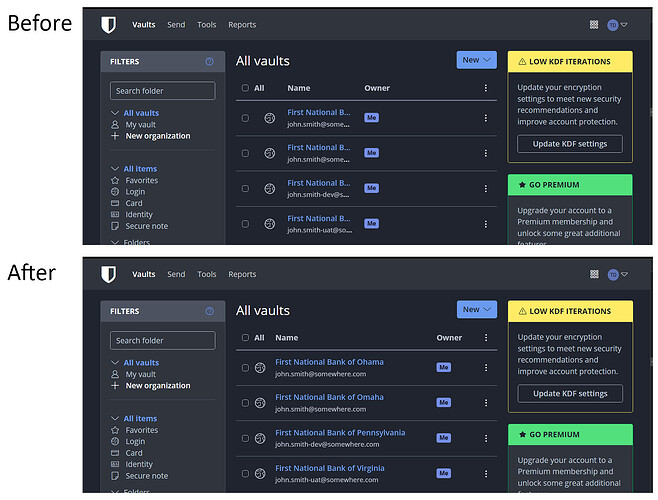Screen dimensions: 658x500
Task: Select My vault filter in the Before screenshot
Action: pos(141,125)
